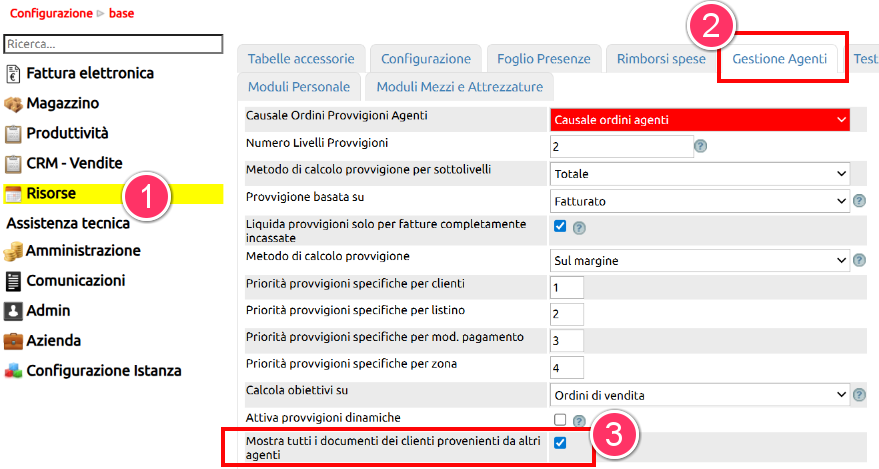The height and width of the screenshot is (469, 879).
Task: Click the Amministrazione coins icon
Action: (x=13, y=251)
